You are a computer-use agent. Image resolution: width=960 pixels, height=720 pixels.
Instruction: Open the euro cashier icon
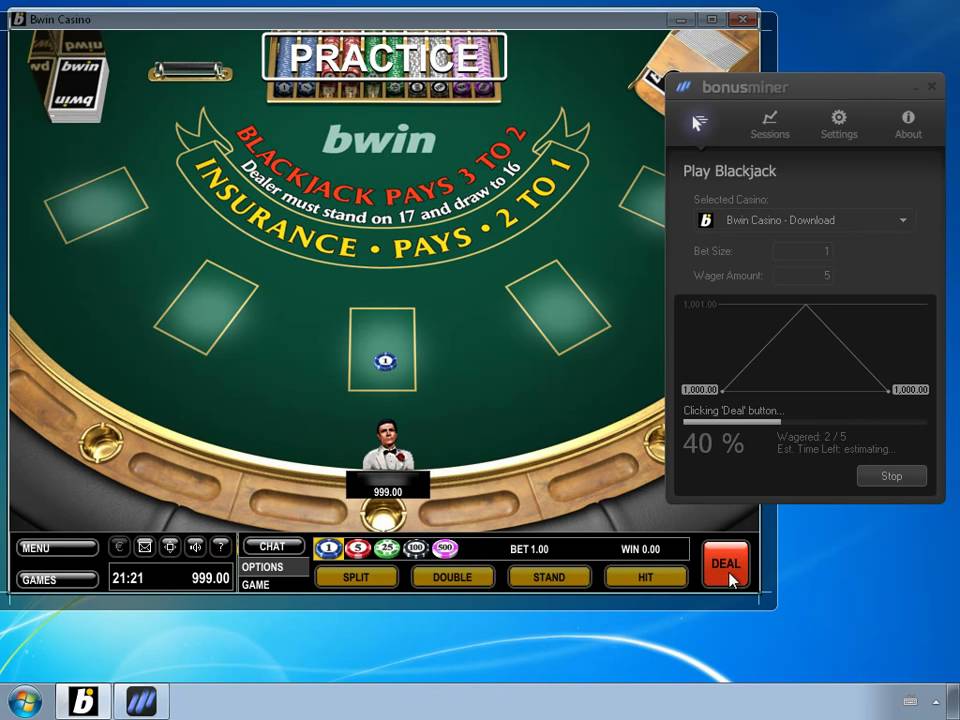119,546
